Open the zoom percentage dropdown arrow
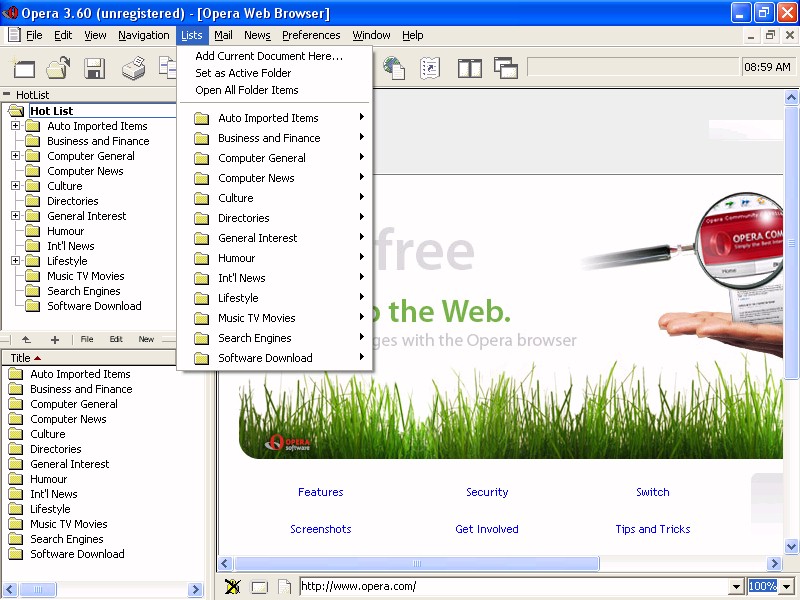 (786, 586)
